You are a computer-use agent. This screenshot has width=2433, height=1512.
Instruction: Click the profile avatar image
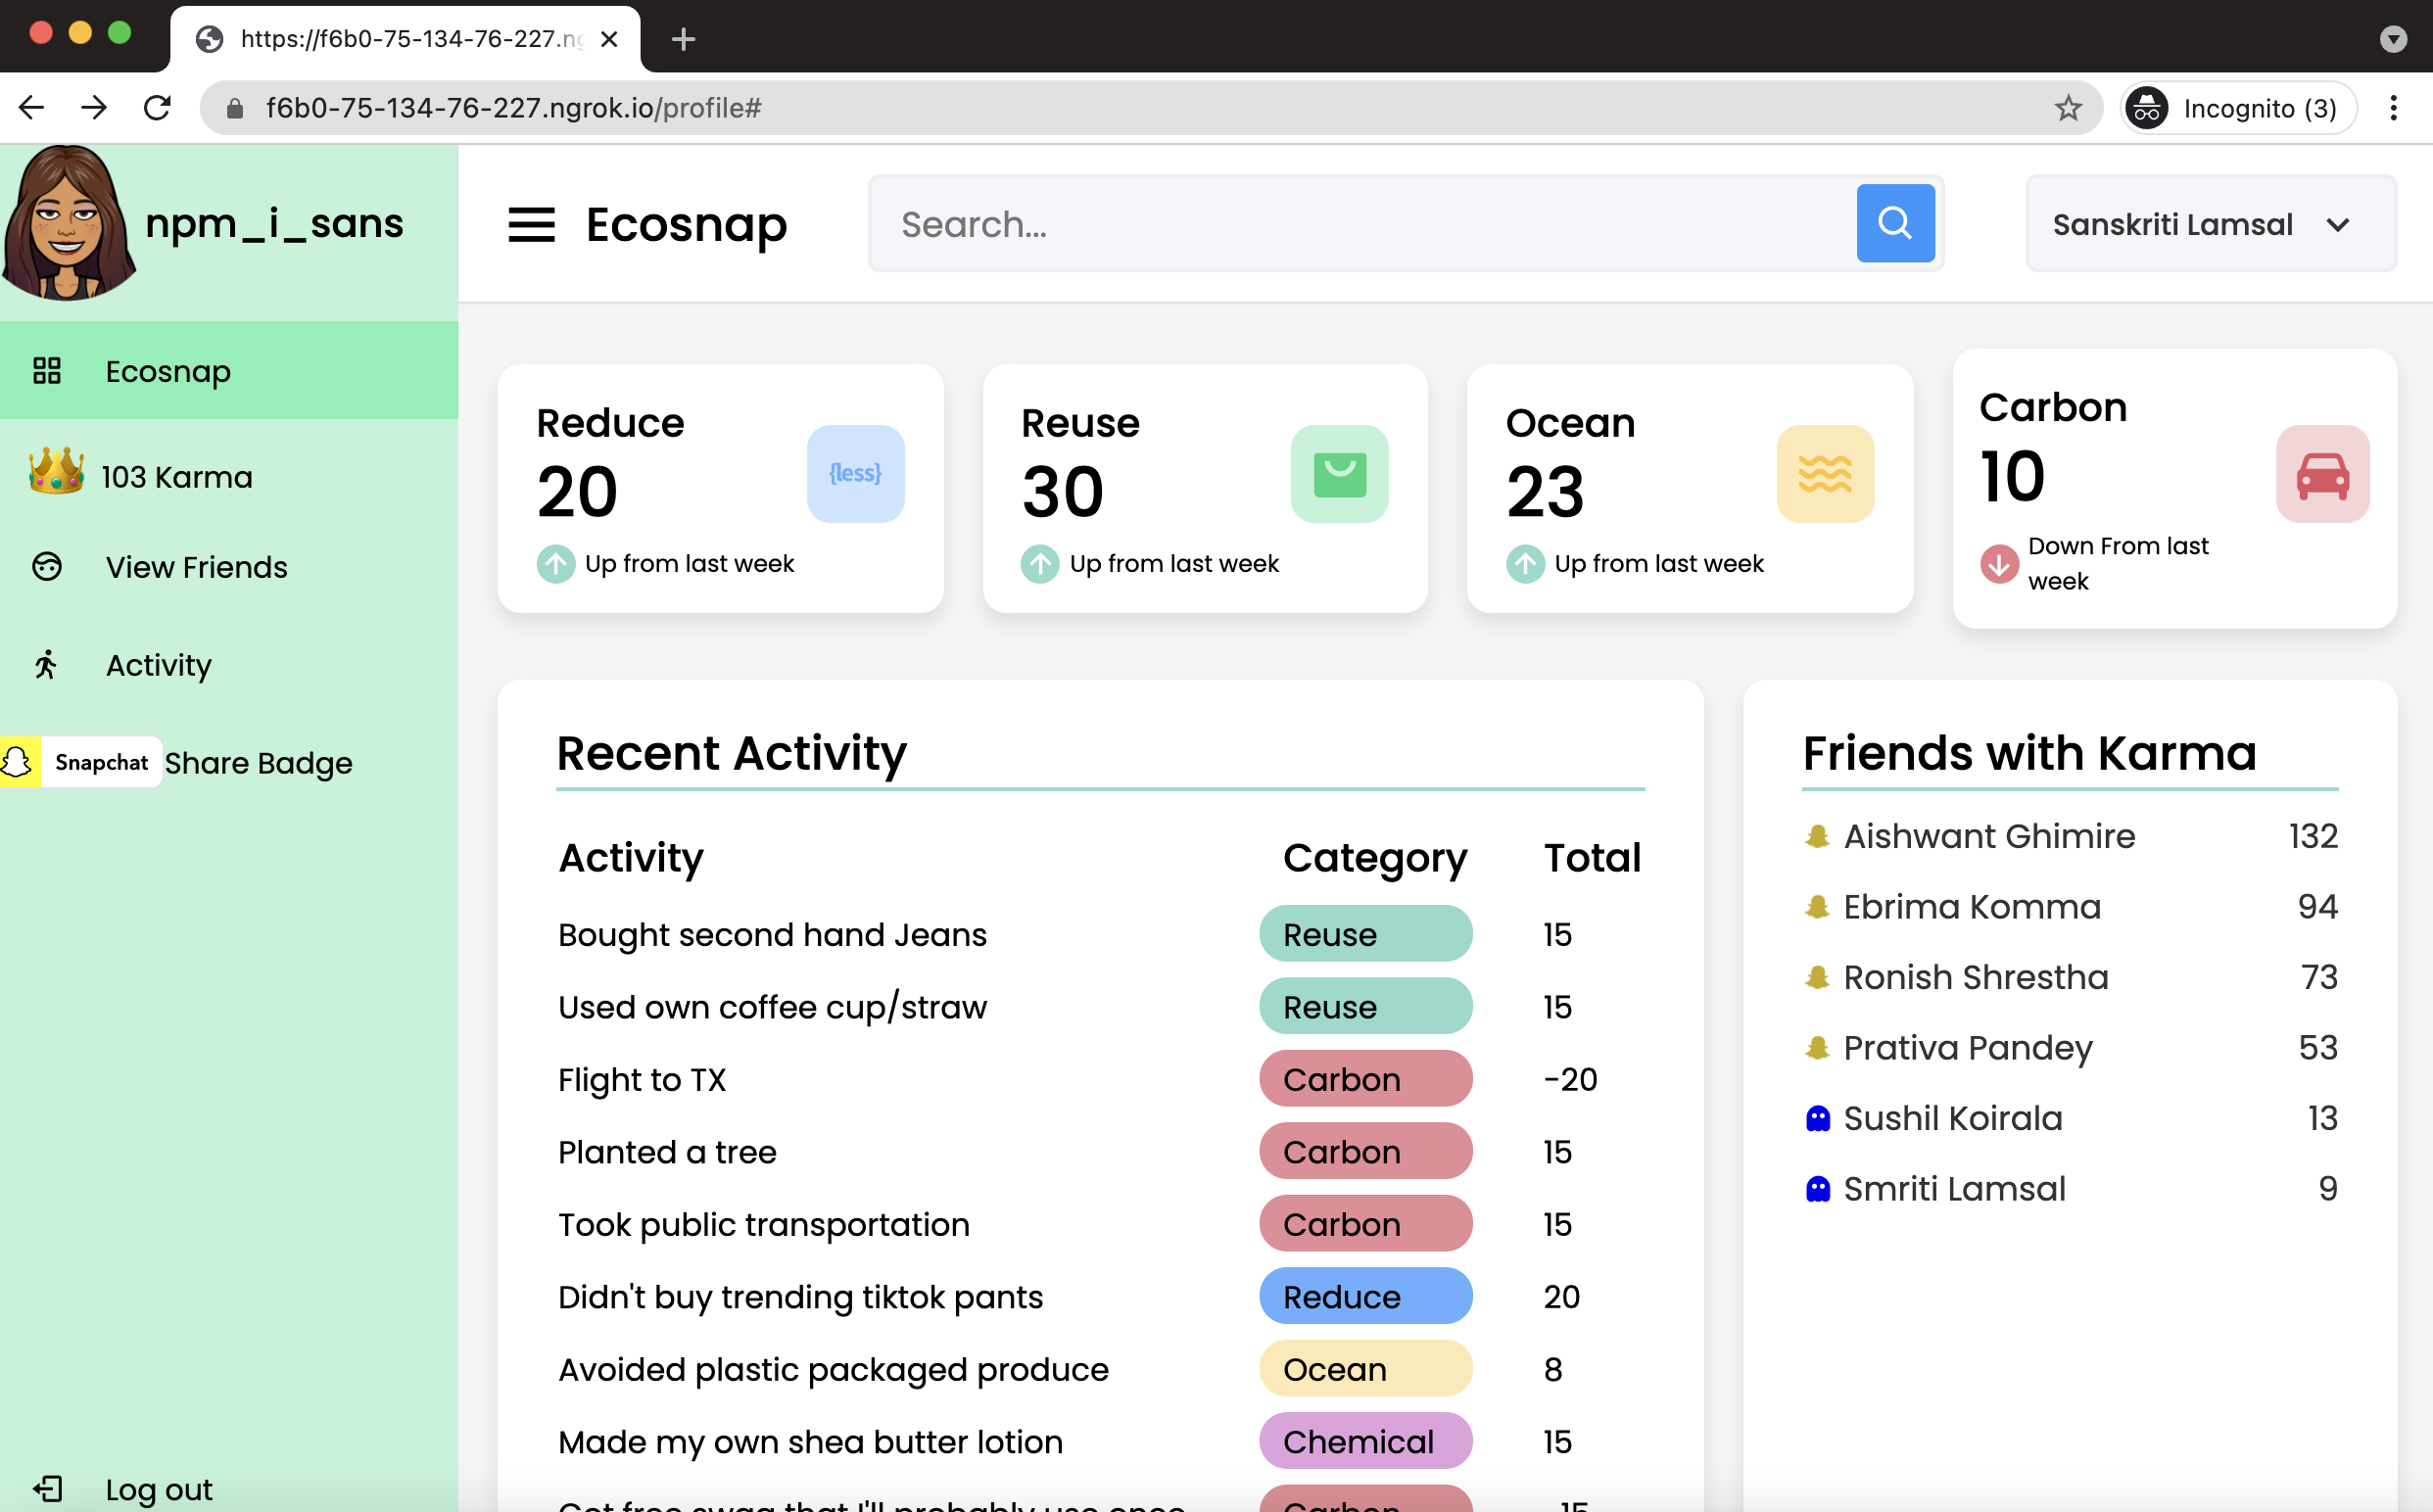click(x=68, y=223)
